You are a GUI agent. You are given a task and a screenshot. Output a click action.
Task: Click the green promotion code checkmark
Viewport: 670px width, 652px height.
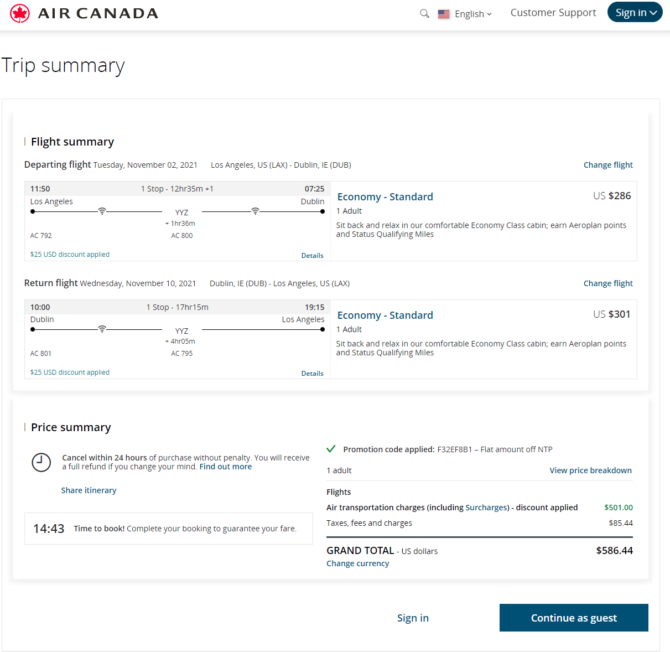point(331,450)
